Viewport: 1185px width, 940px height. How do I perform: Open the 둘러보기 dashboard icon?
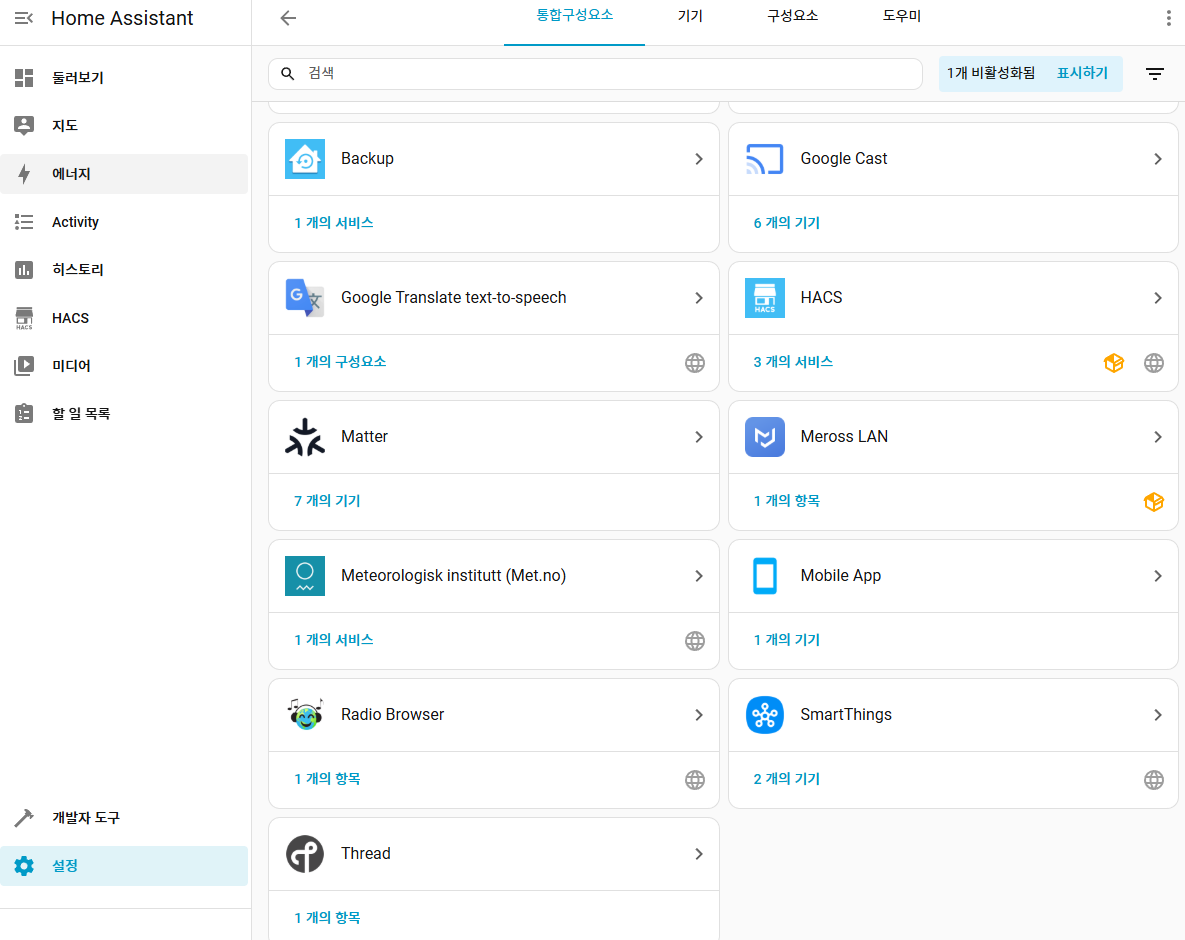tap(24, 78)
